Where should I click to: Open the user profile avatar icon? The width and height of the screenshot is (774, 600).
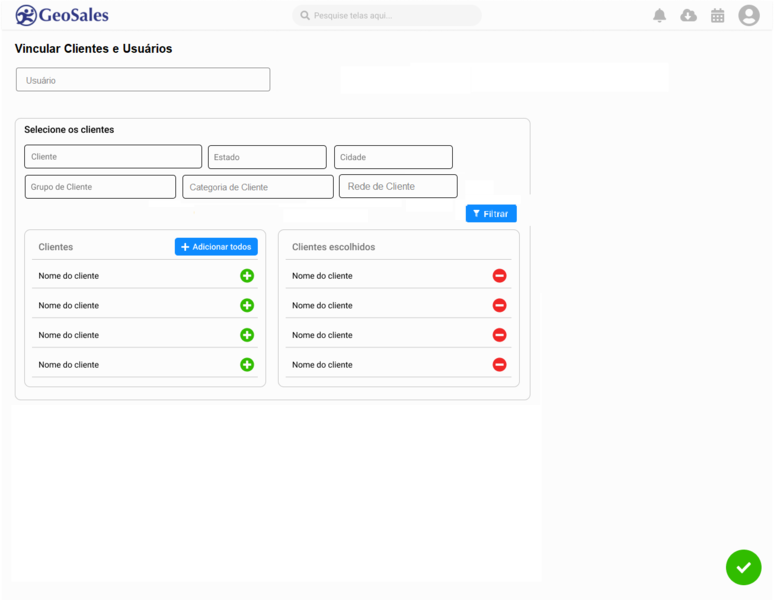coord(749,15)
